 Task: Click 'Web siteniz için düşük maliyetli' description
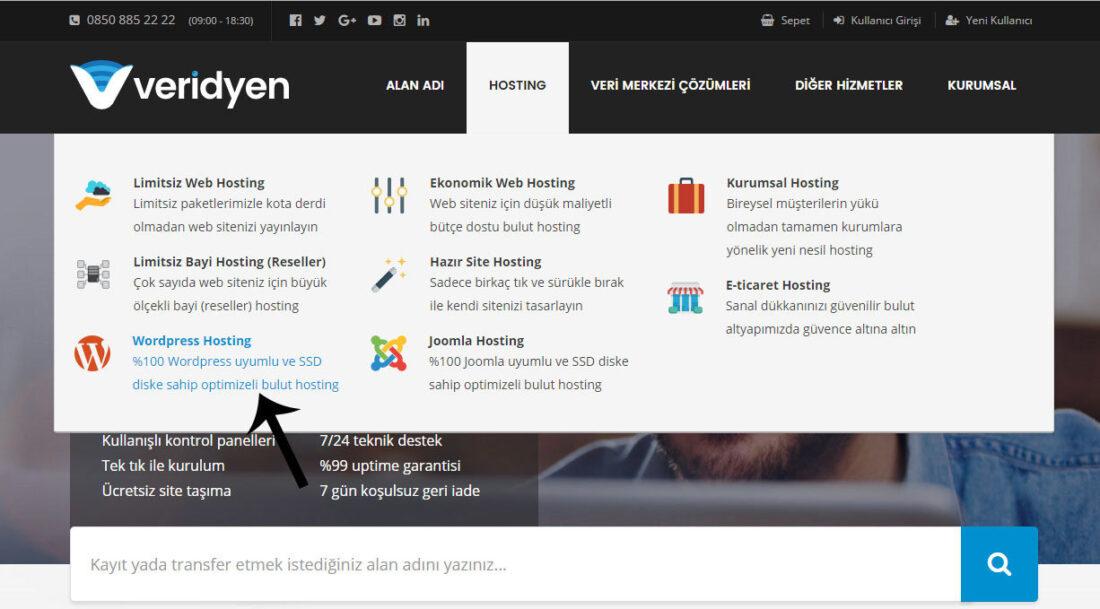click(521, 203)
